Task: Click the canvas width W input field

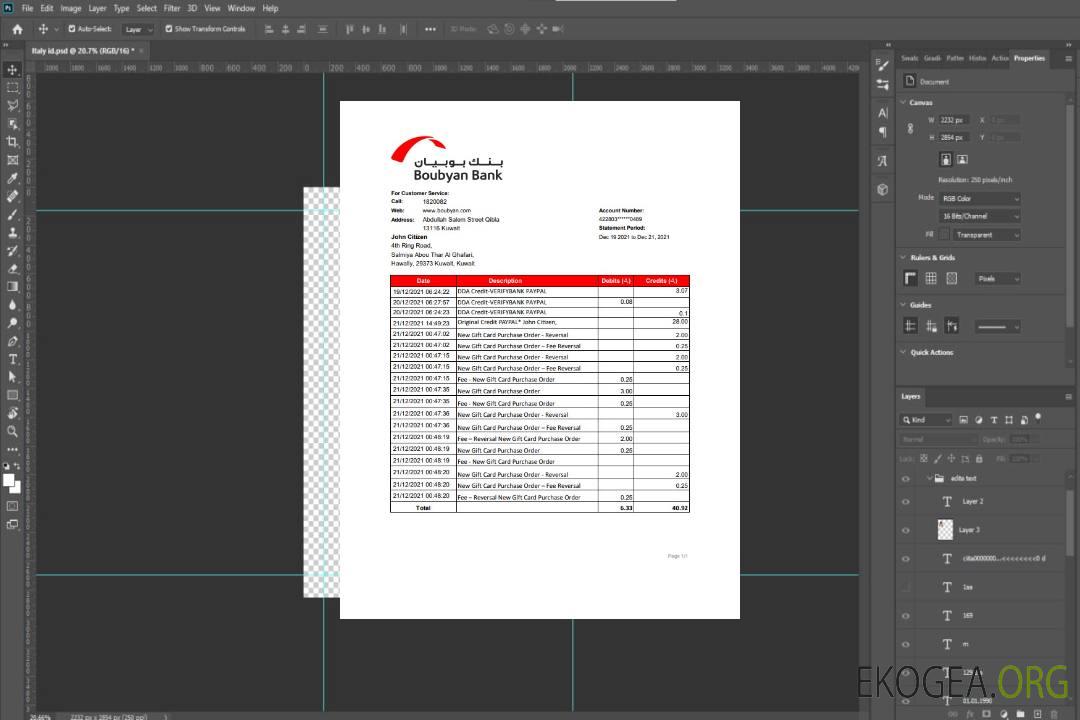Action: coord(954,120)
